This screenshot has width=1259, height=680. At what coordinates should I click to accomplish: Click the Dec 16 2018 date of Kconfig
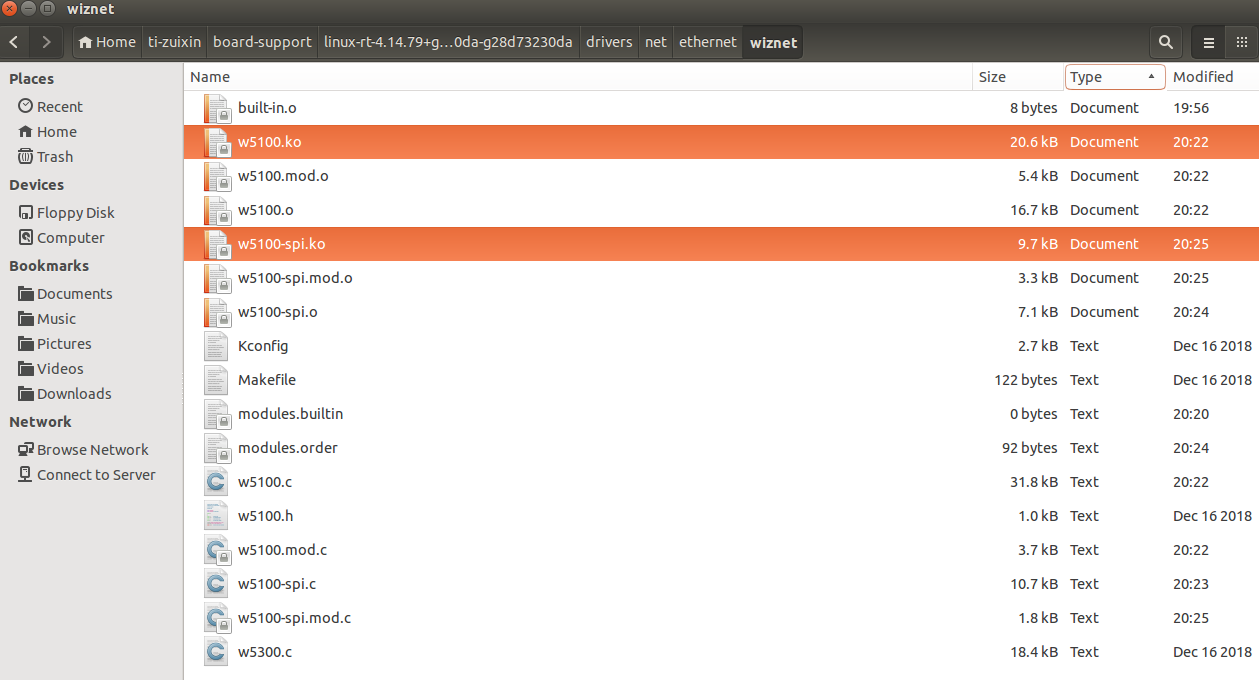(1212, 346)
